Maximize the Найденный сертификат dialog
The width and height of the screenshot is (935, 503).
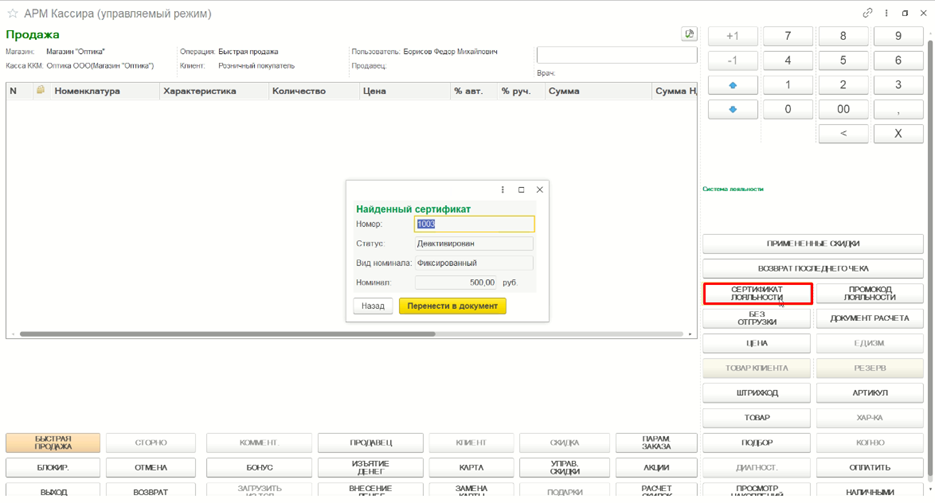(x=521, y=190)
